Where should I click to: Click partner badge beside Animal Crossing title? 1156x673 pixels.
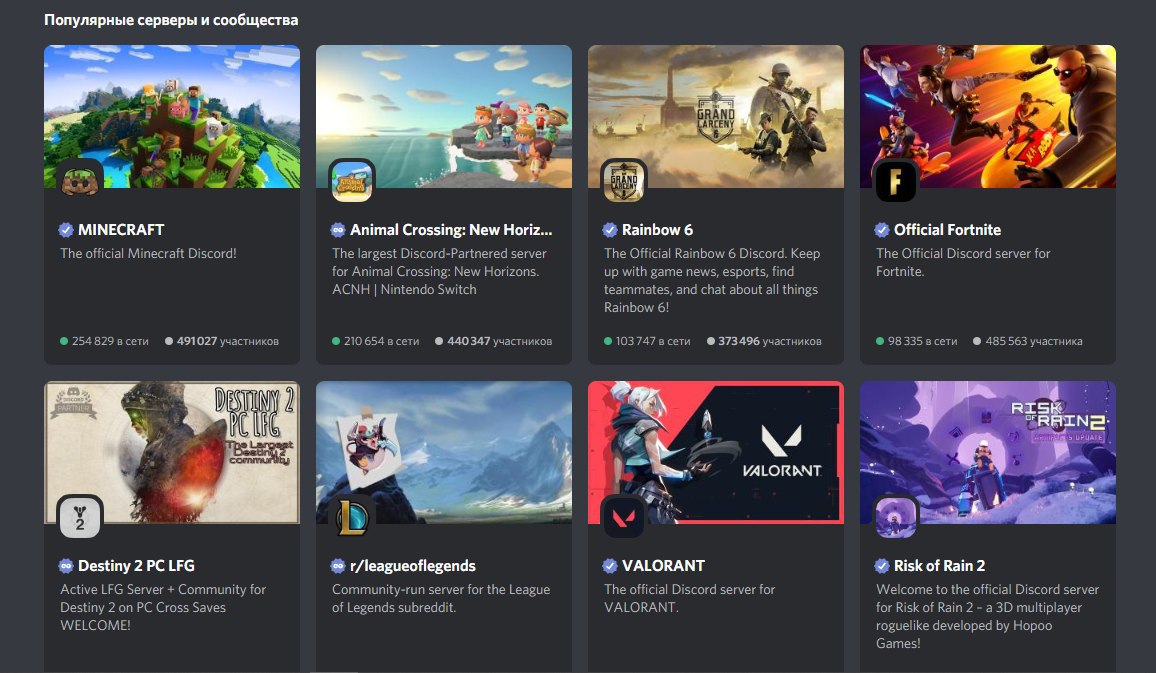(x=338, y=230)
